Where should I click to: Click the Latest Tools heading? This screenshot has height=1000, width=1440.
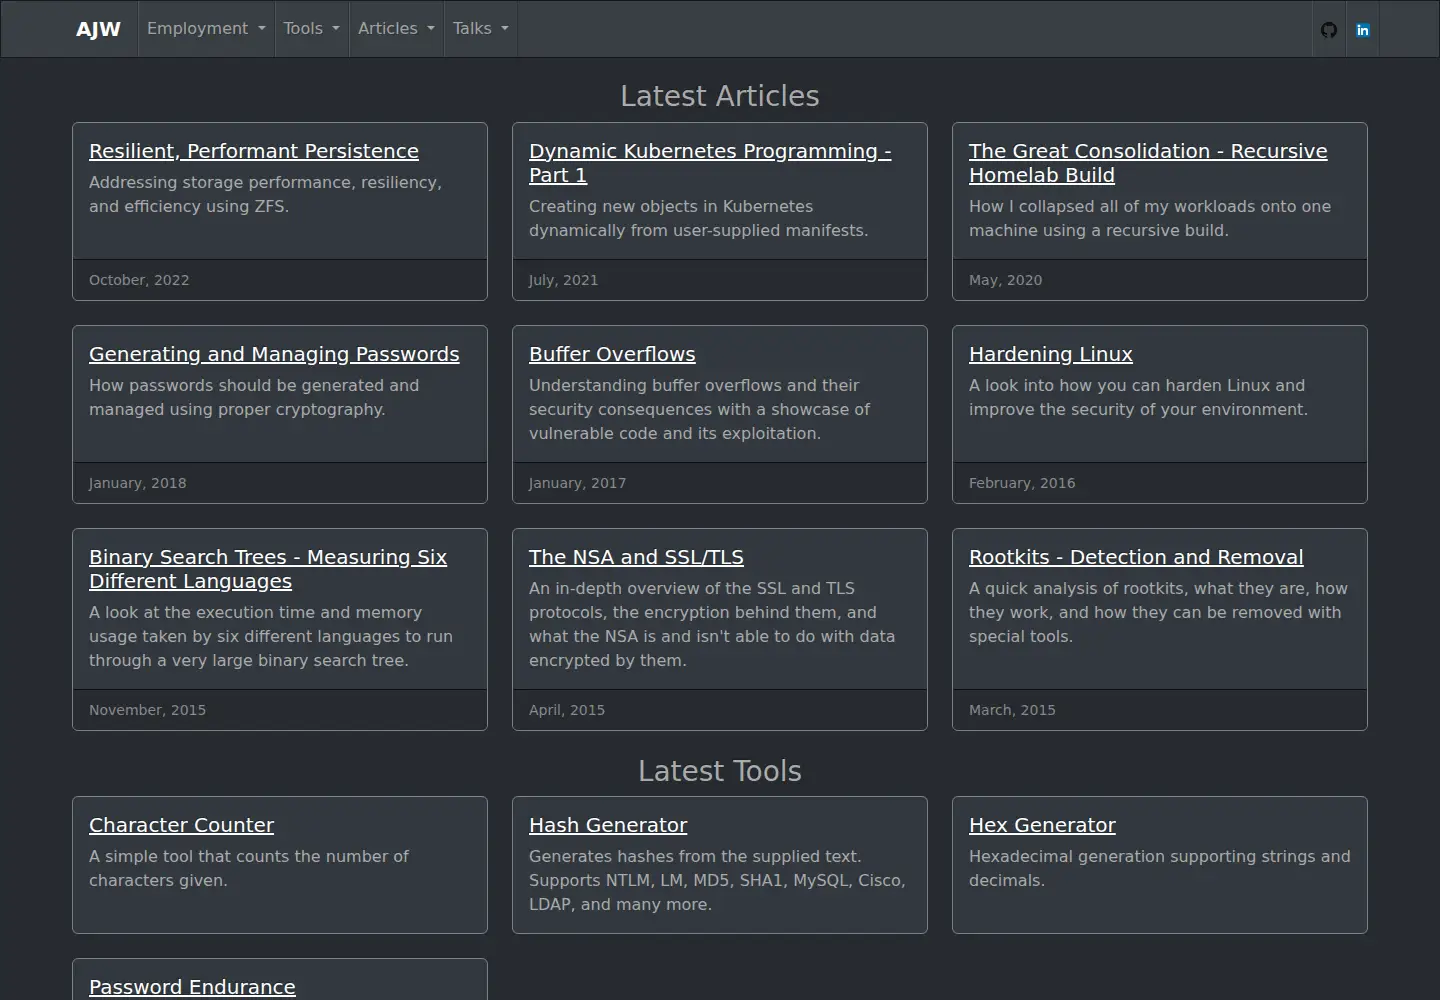coord(720,771)
